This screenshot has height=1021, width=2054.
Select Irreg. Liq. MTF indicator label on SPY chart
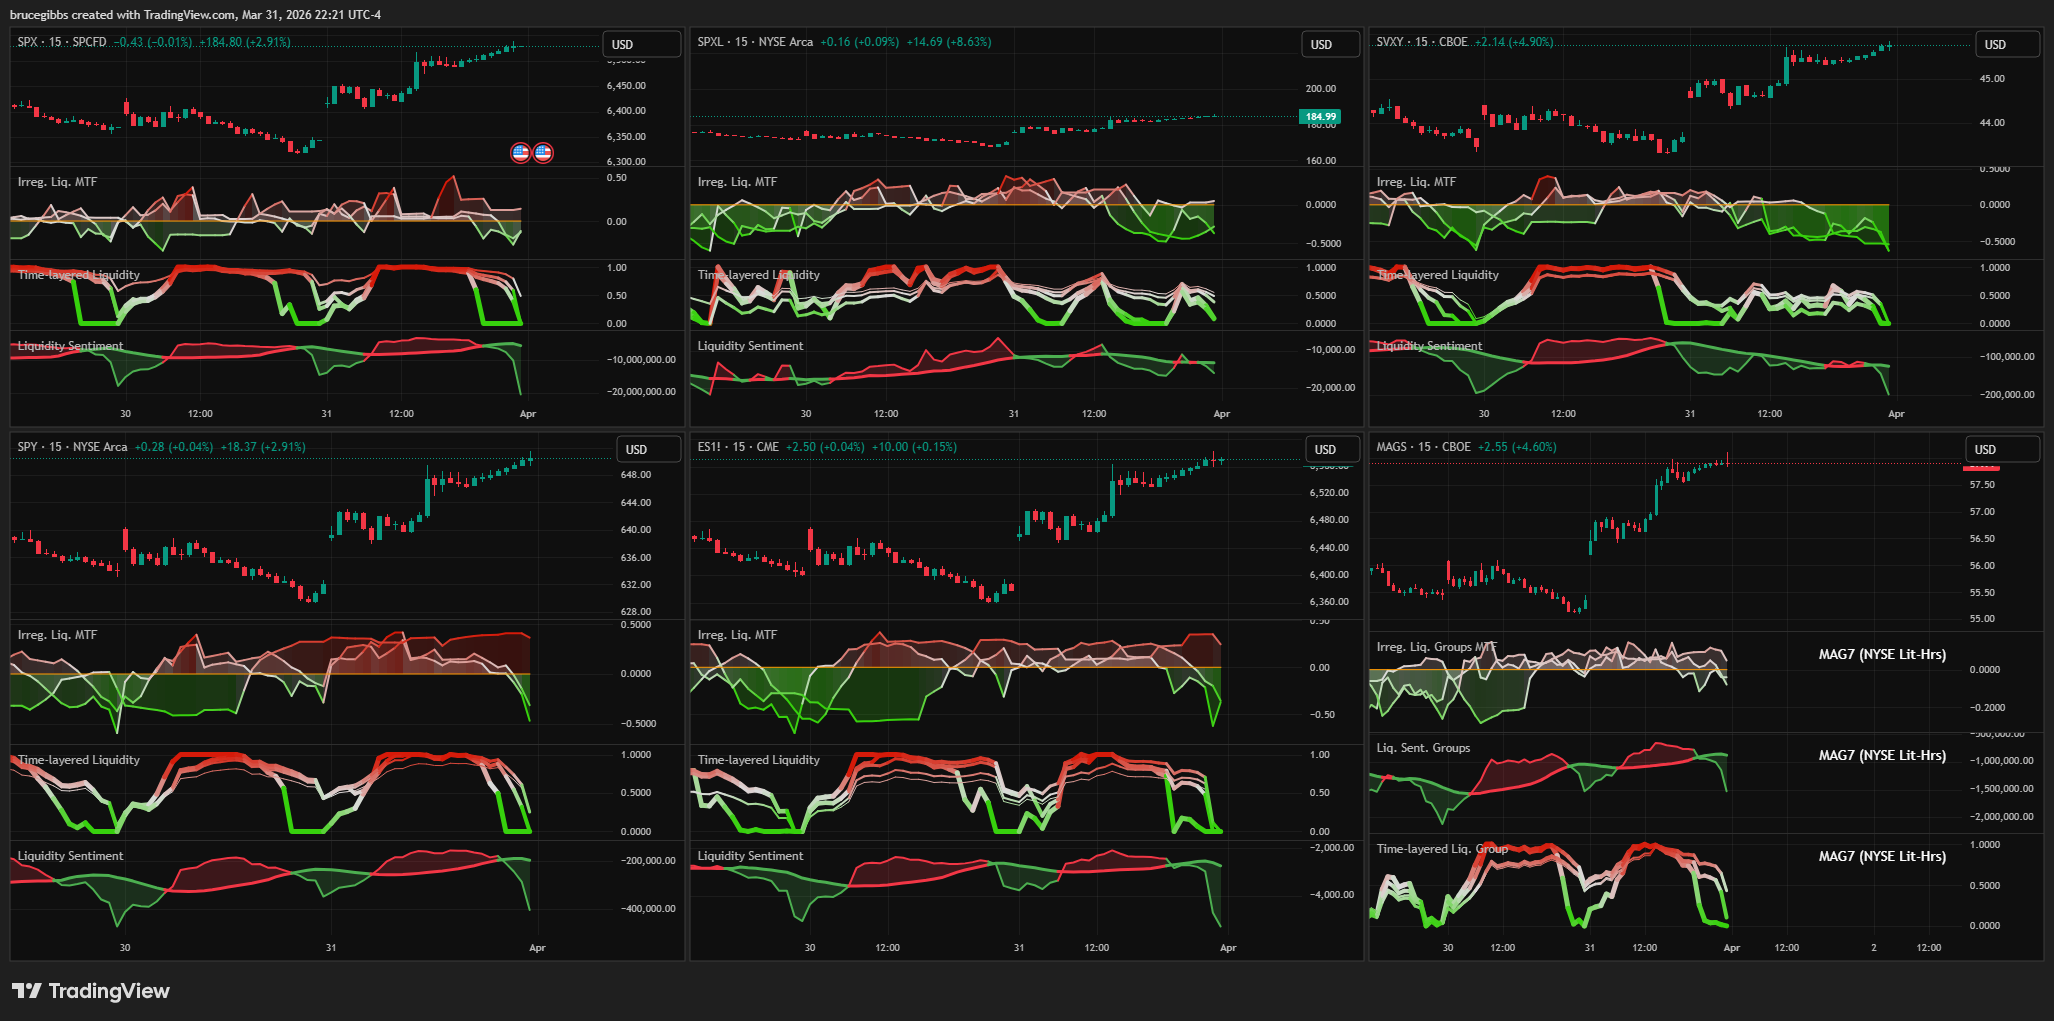[x=57, y=635]
